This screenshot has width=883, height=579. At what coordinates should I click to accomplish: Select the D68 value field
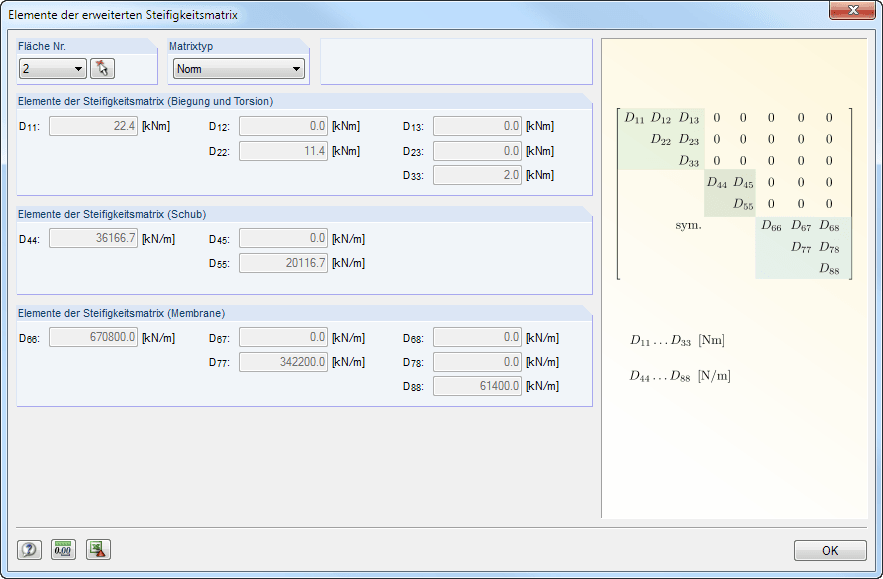(x=478, y=337)
